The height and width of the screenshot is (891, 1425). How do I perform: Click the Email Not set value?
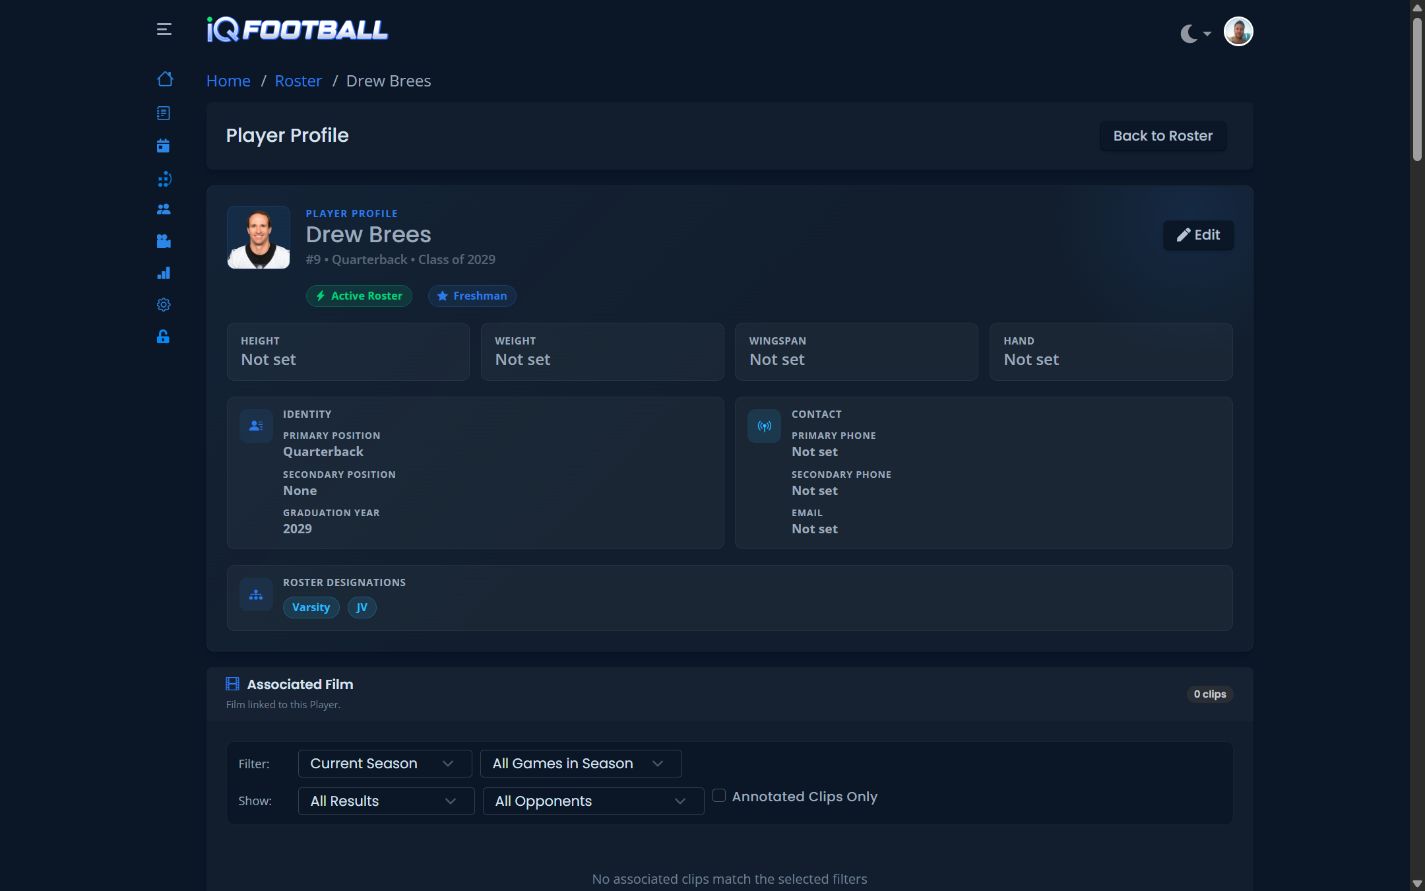815,529
